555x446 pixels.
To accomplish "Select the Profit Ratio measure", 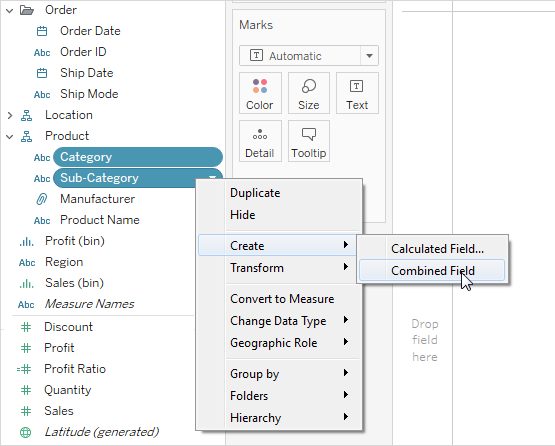I will click(75, 369).
